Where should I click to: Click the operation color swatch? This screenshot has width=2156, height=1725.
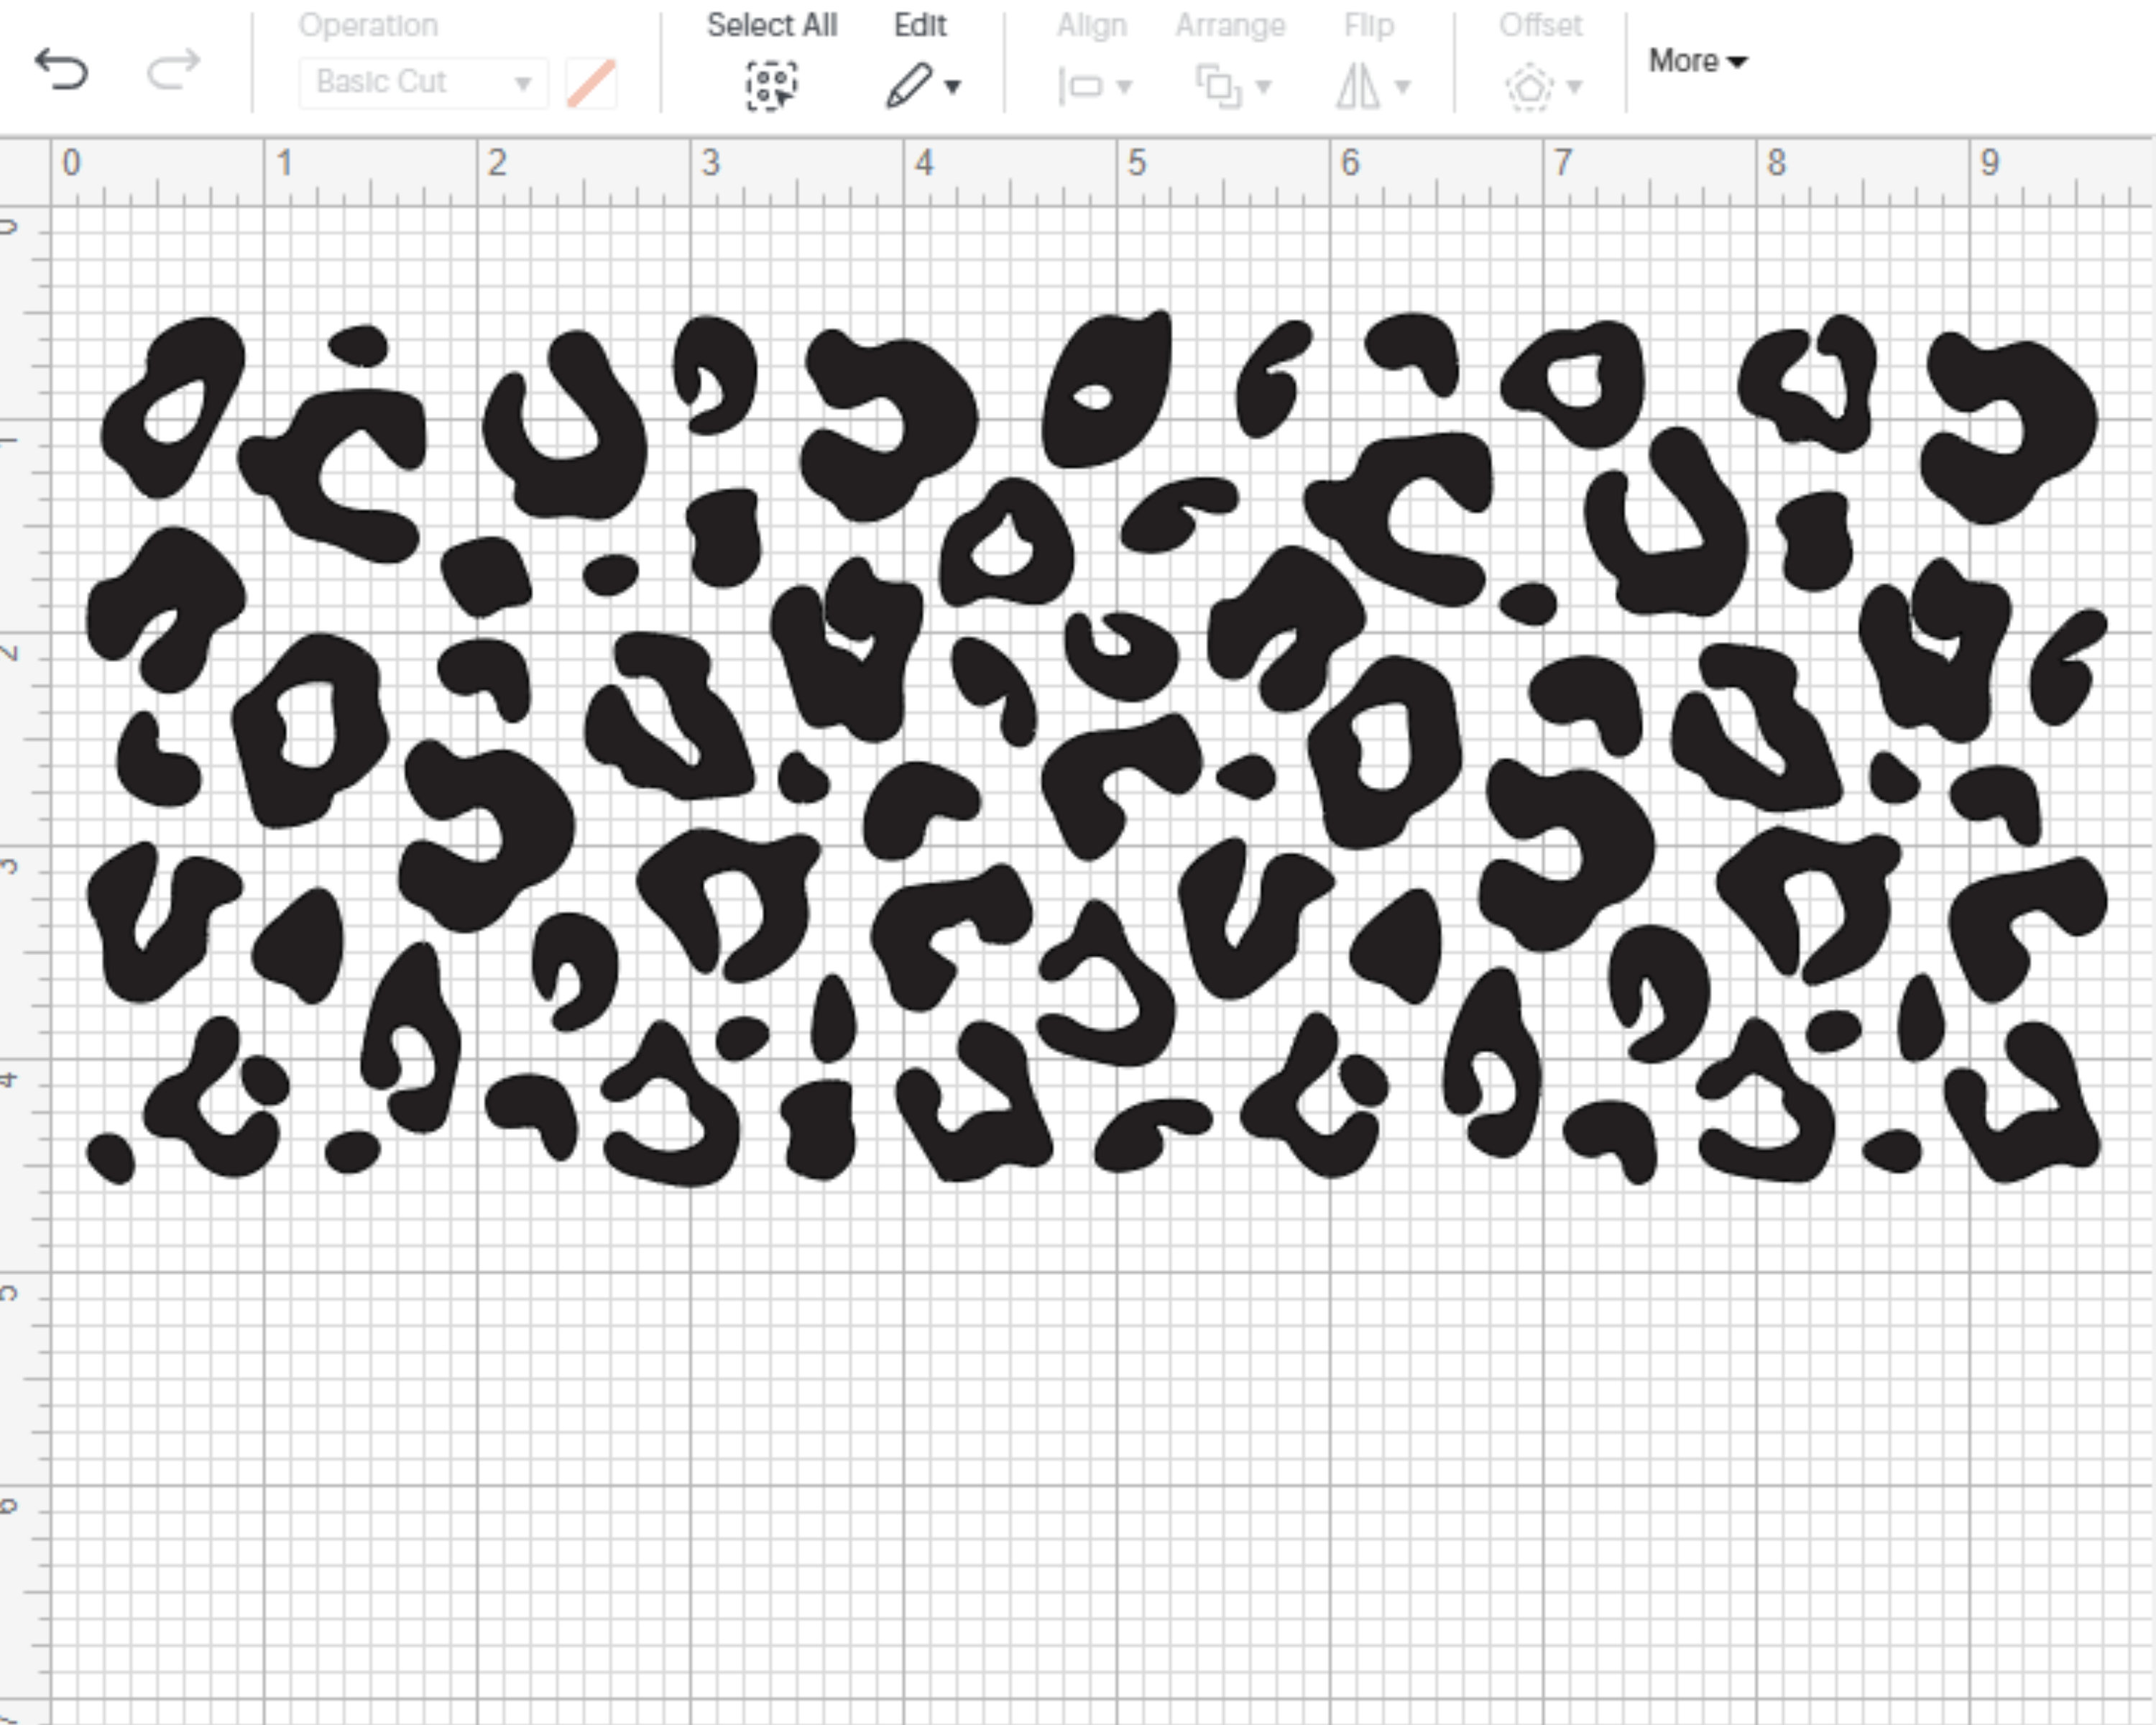click(x=591, y=83)
